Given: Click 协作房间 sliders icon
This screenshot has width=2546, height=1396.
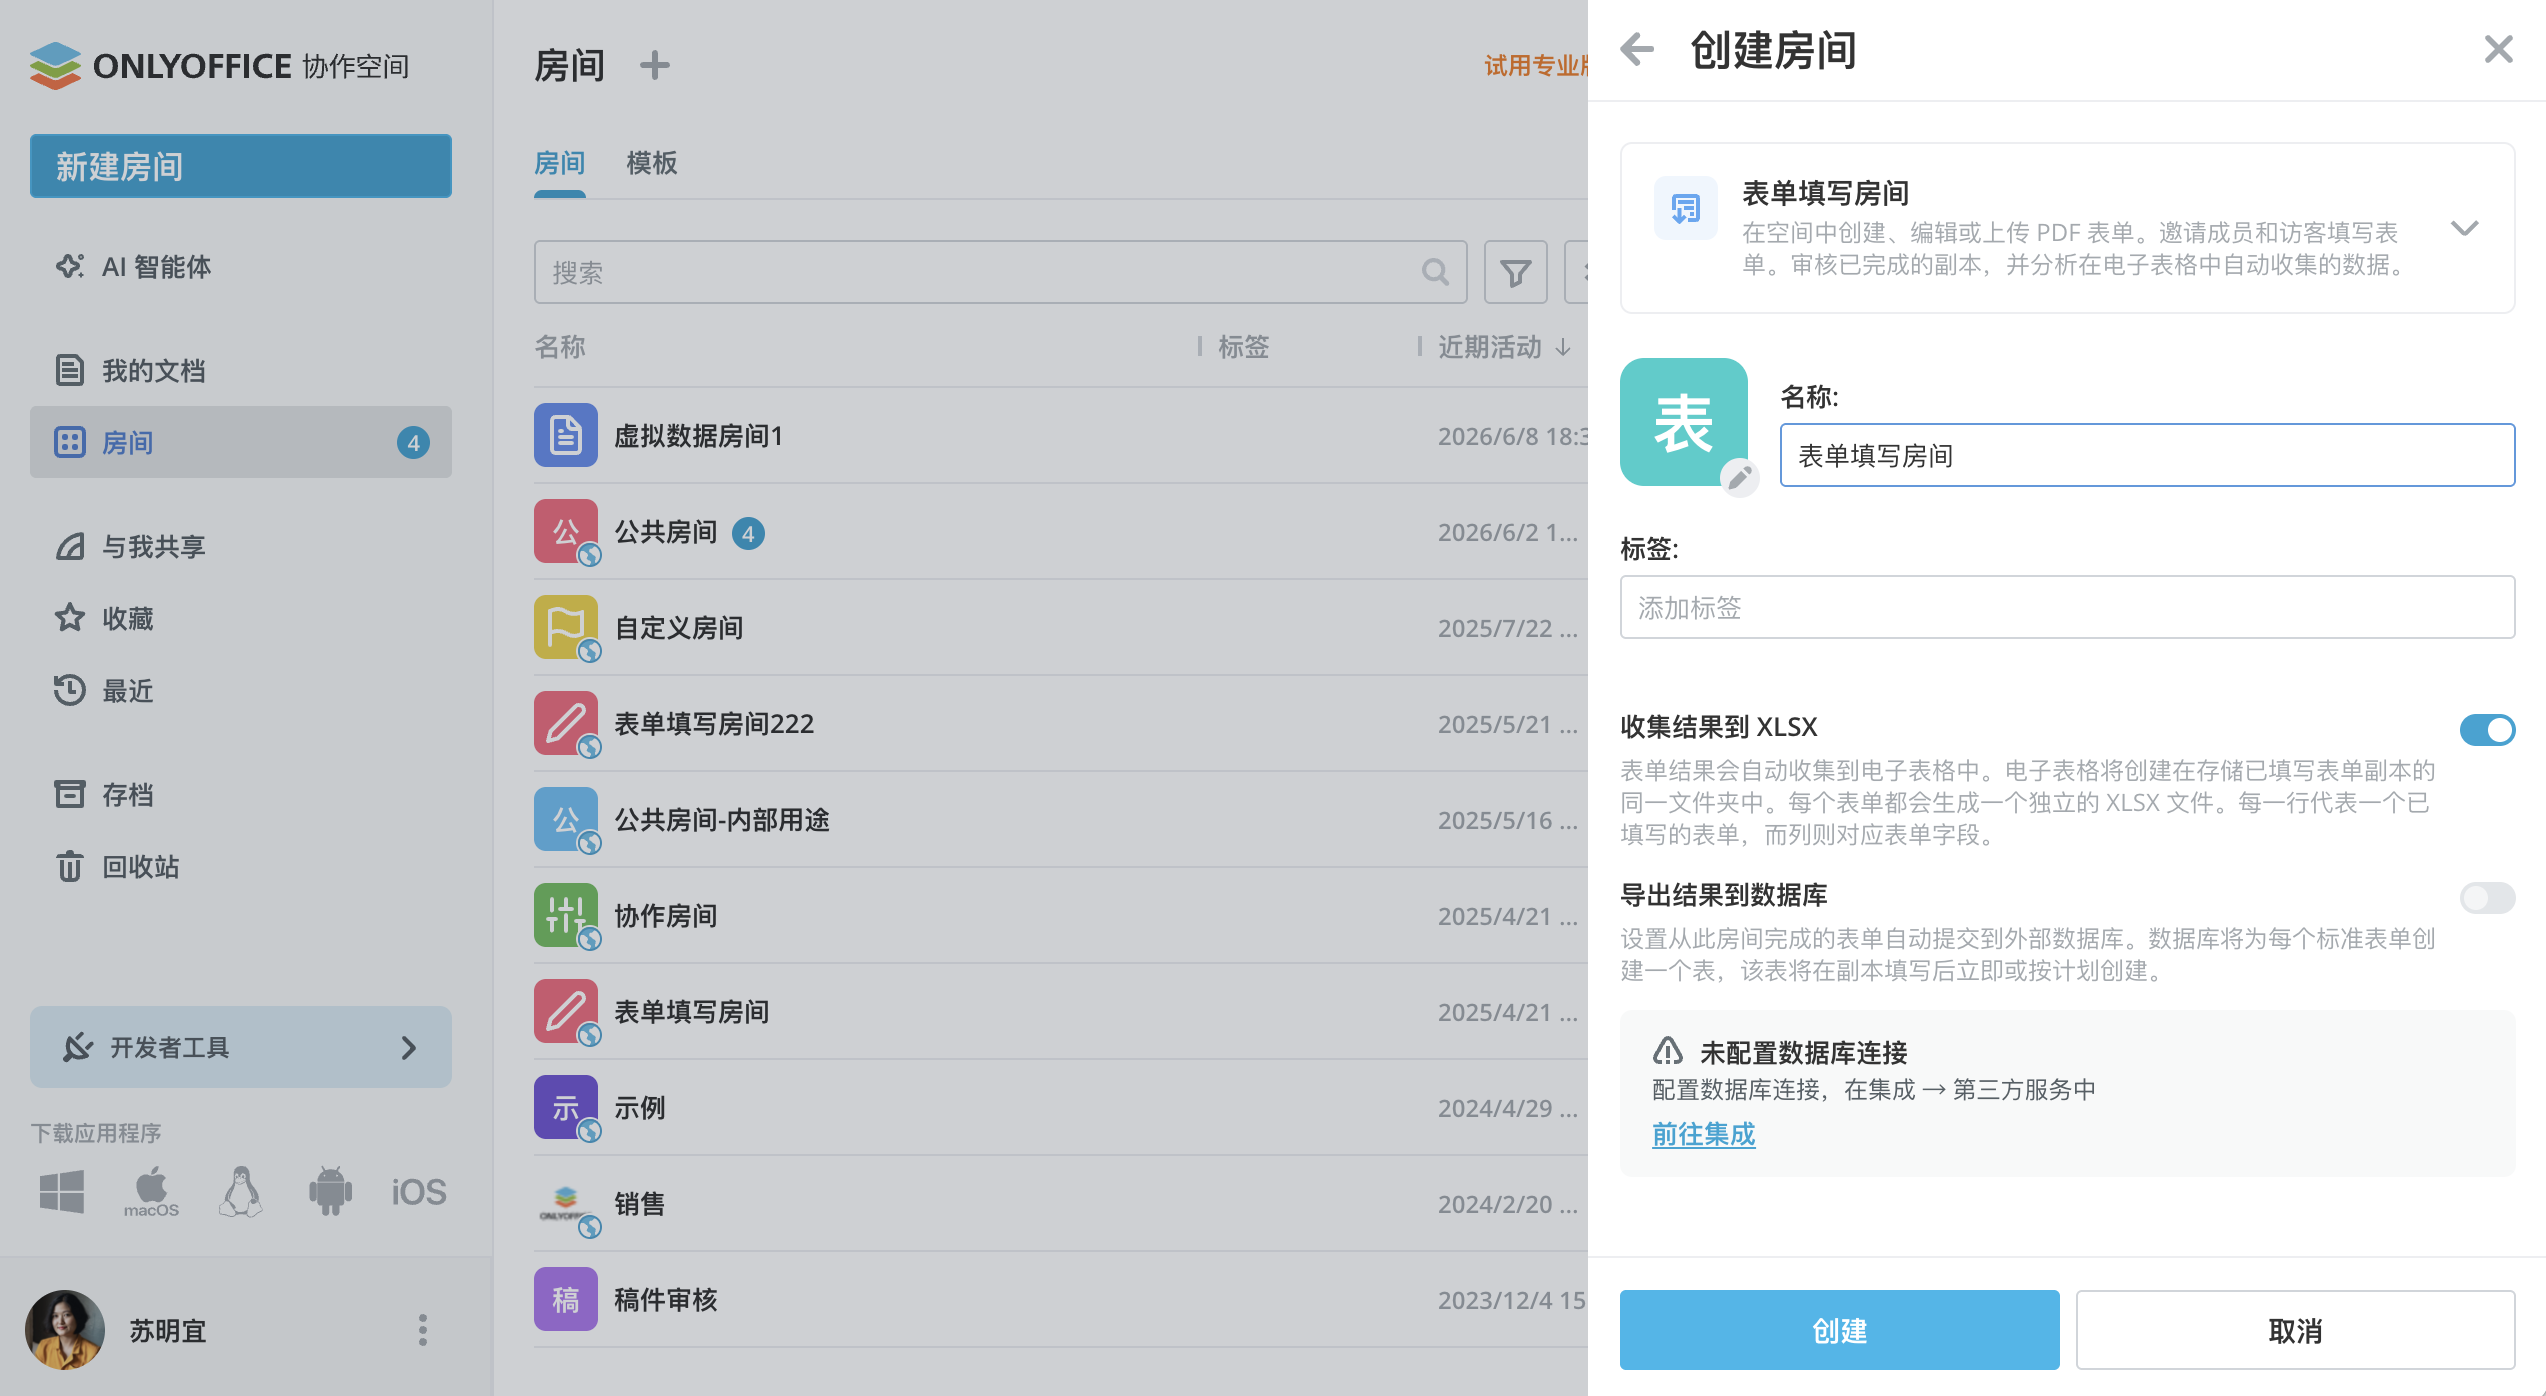Looking at the screenshot, I should (x=566, y=915).
